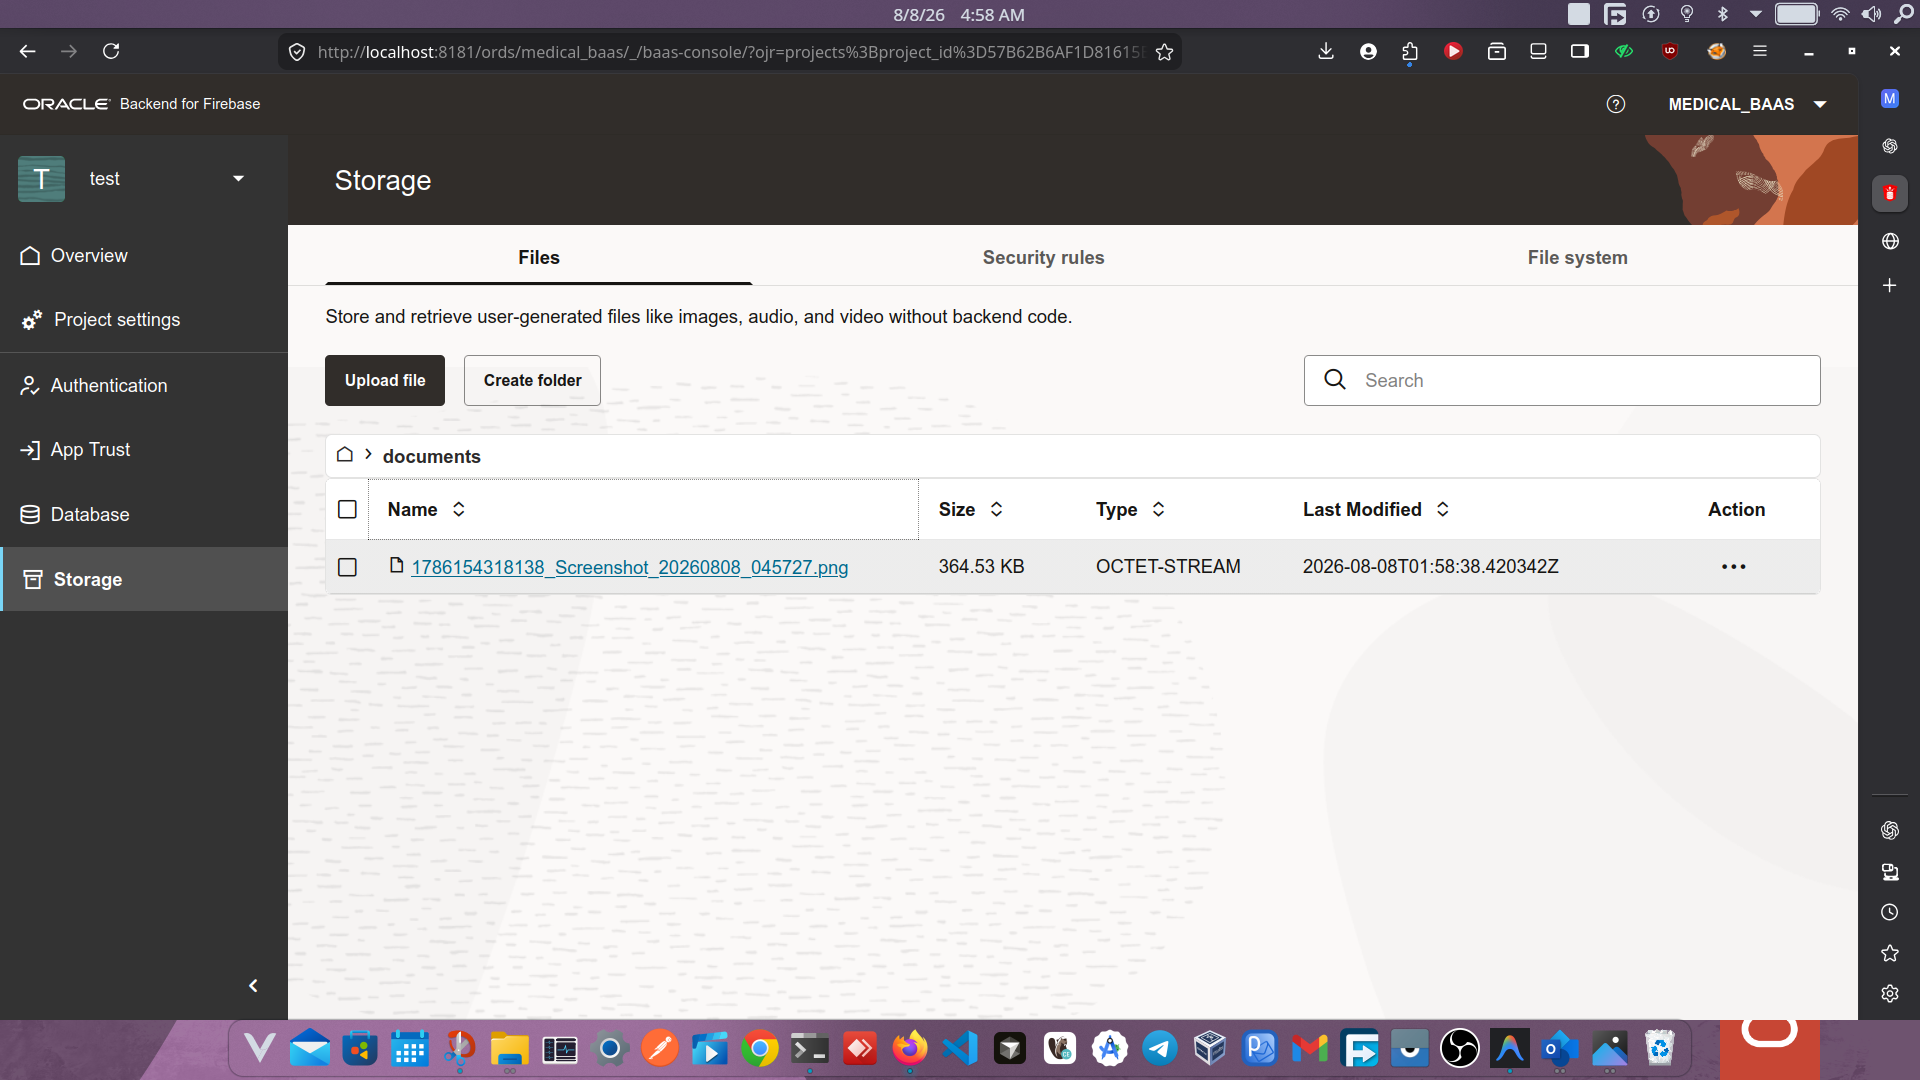Click the help question mark icon

1616,104
